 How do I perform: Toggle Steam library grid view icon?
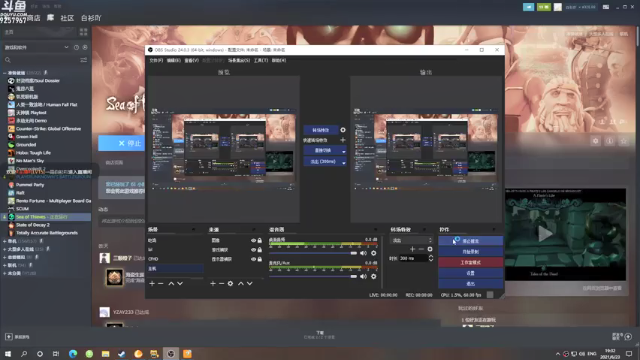(84, 32)
